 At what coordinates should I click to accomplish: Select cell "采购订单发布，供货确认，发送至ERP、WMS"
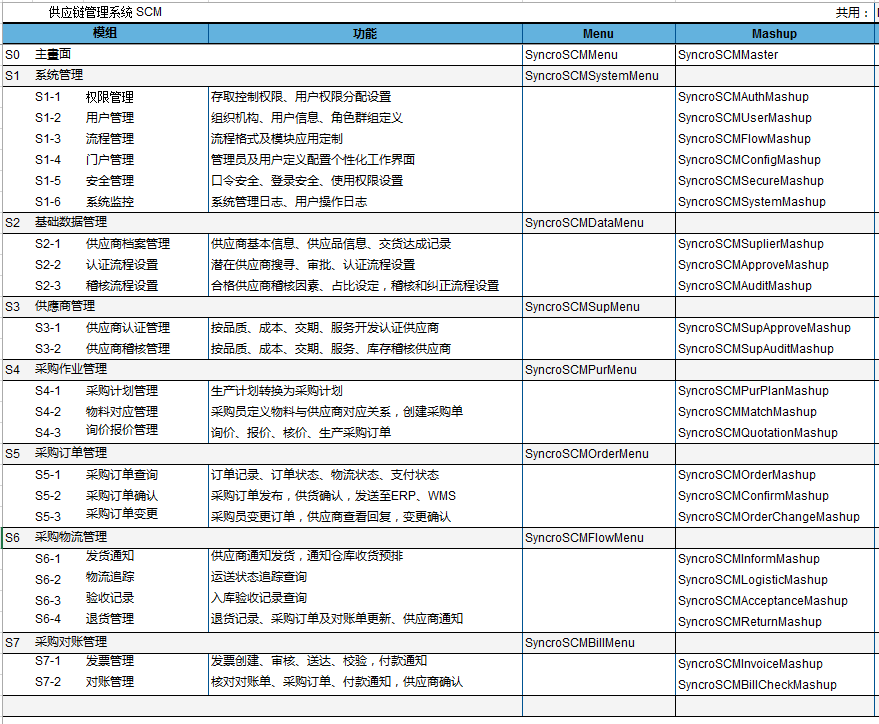(x=333, y=496)
